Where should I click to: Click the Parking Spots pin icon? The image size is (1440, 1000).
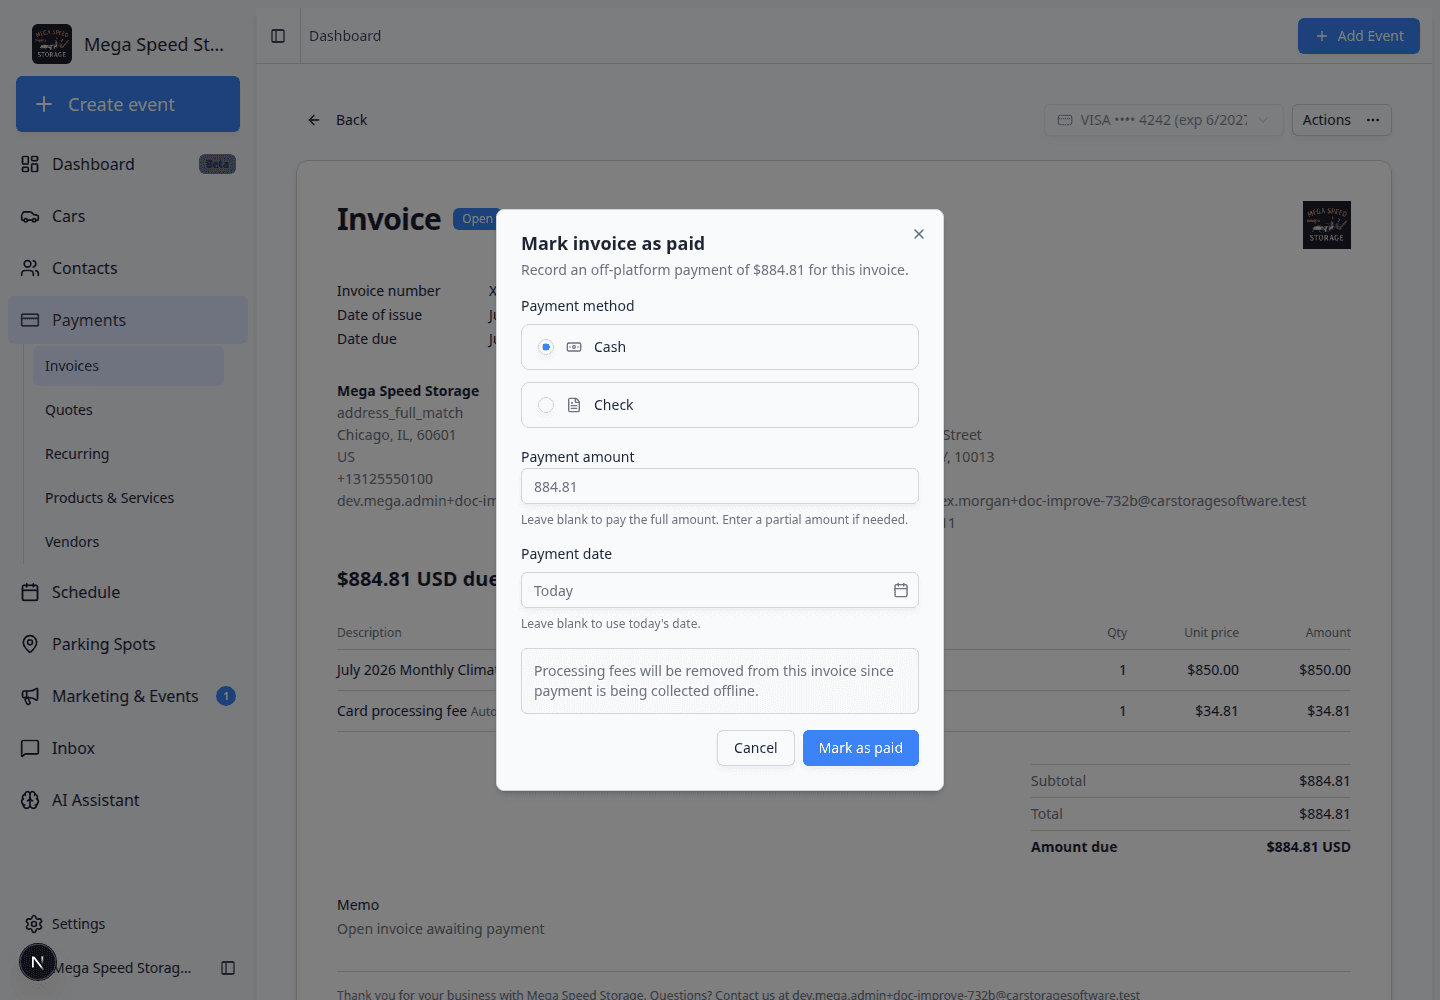(x=30, y=644)
